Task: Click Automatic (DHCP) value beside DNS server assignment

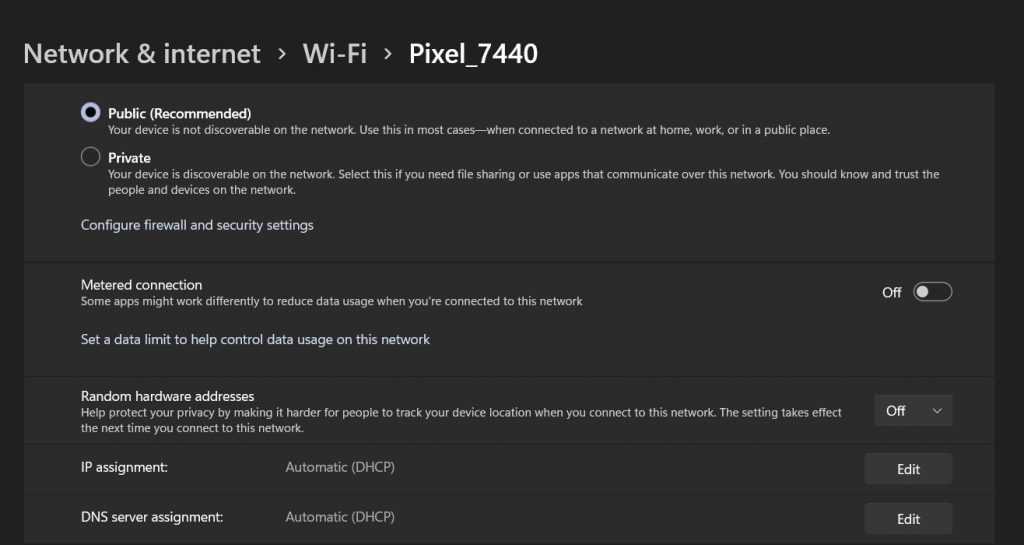Action: [x=340, y=517]
